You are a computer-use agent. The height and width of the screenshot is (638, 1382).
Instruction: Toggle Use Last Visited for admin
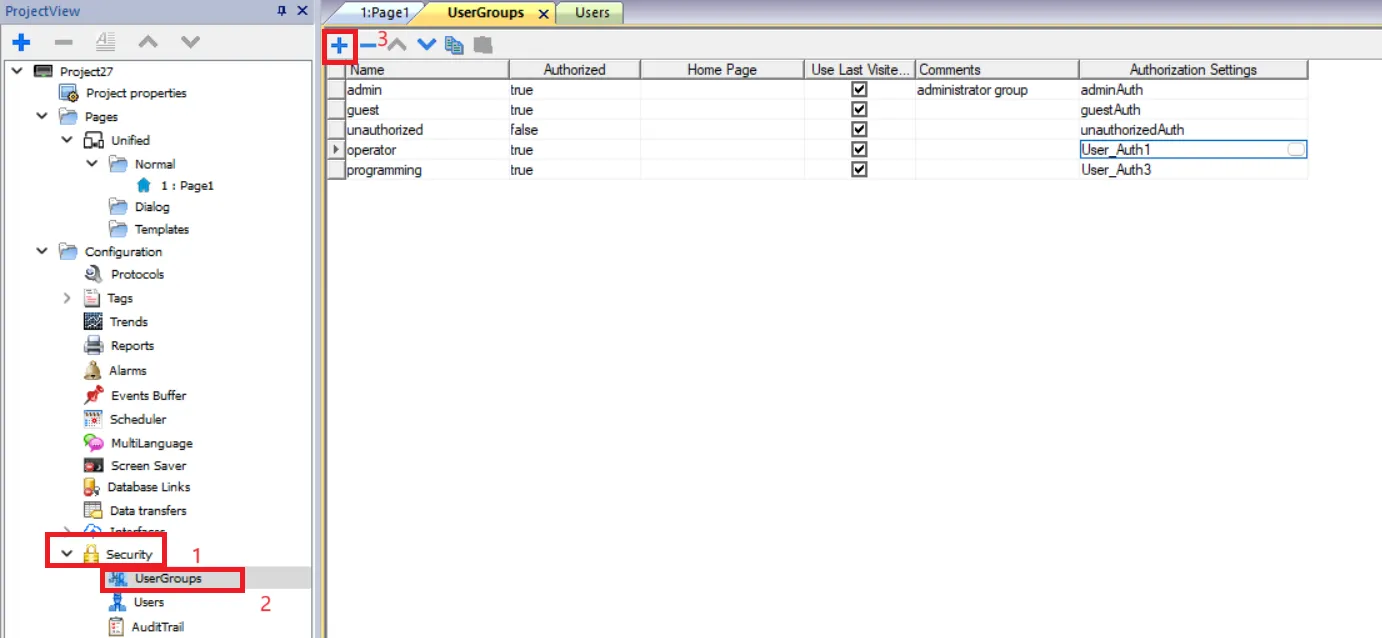pyautogui.click(x=859, y=90)
